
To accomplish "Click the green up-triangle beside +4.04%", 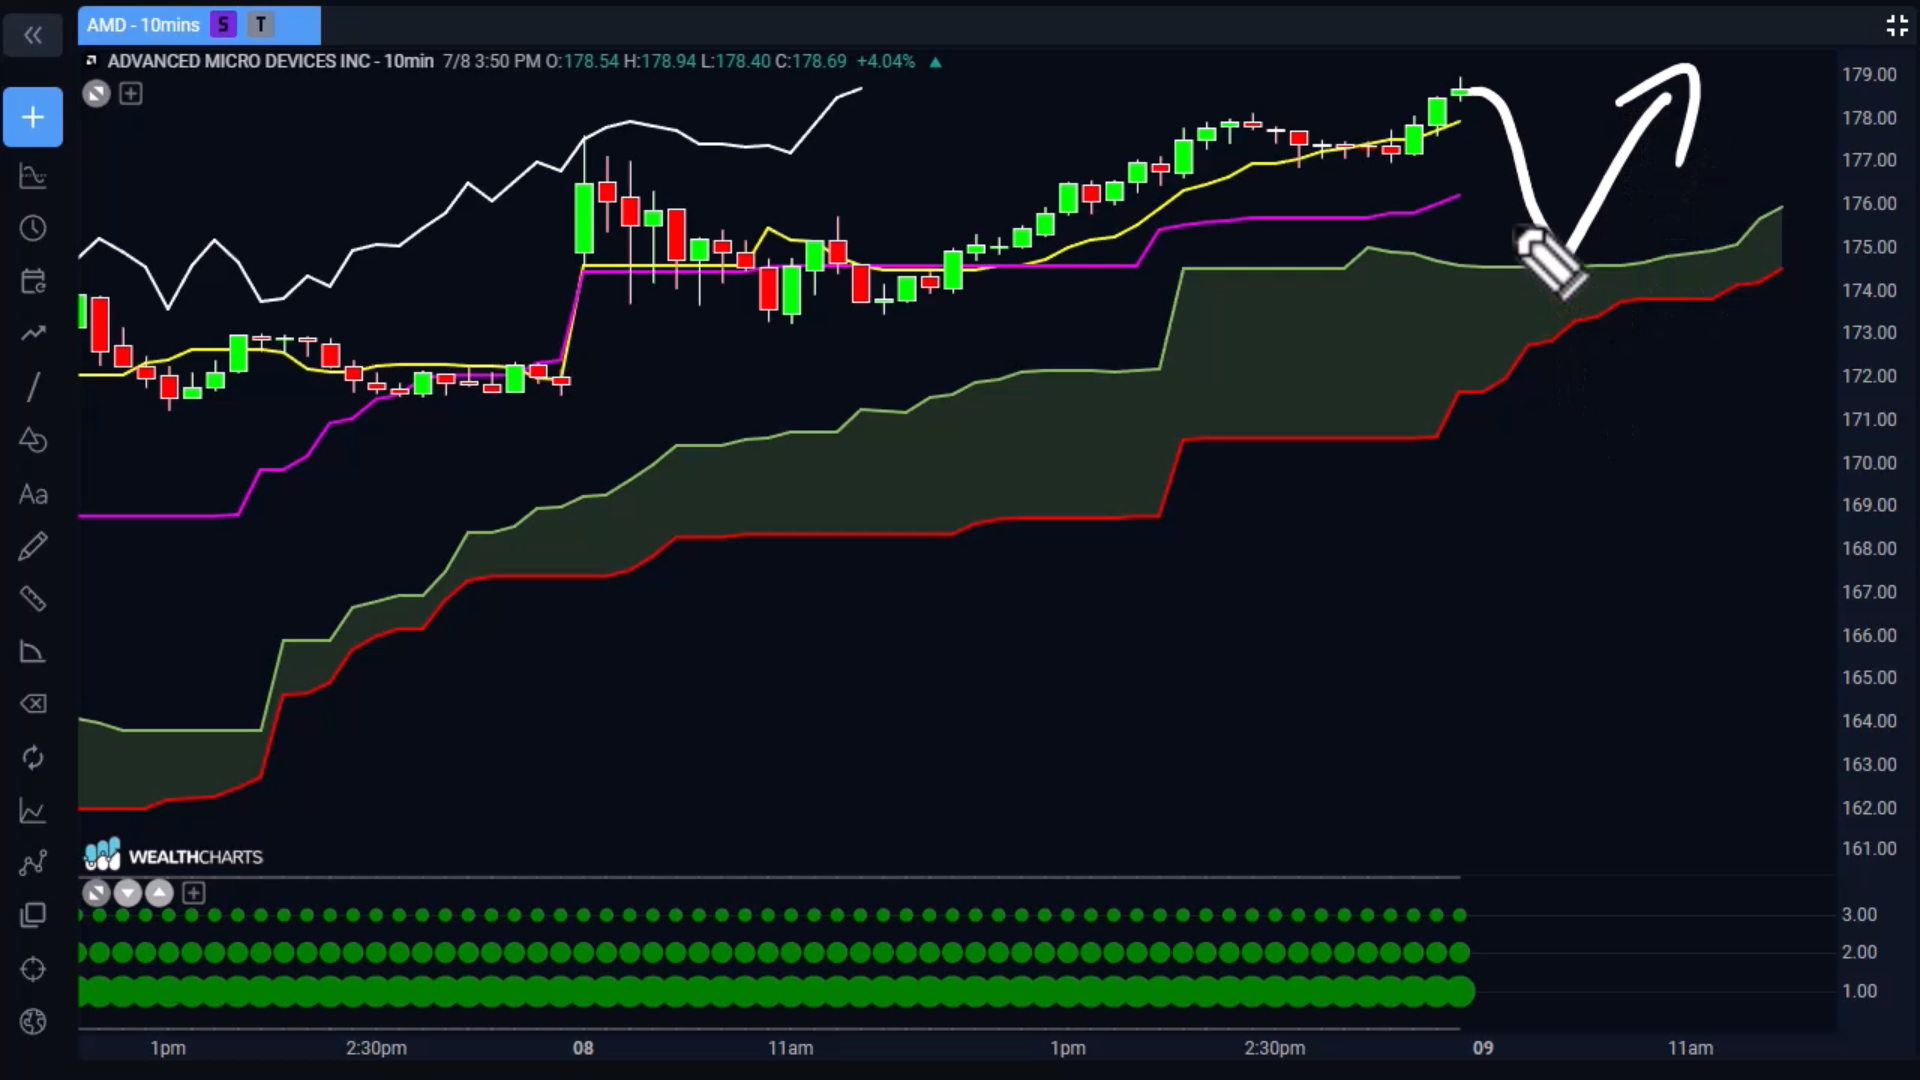I will click(x=936, y=62).
